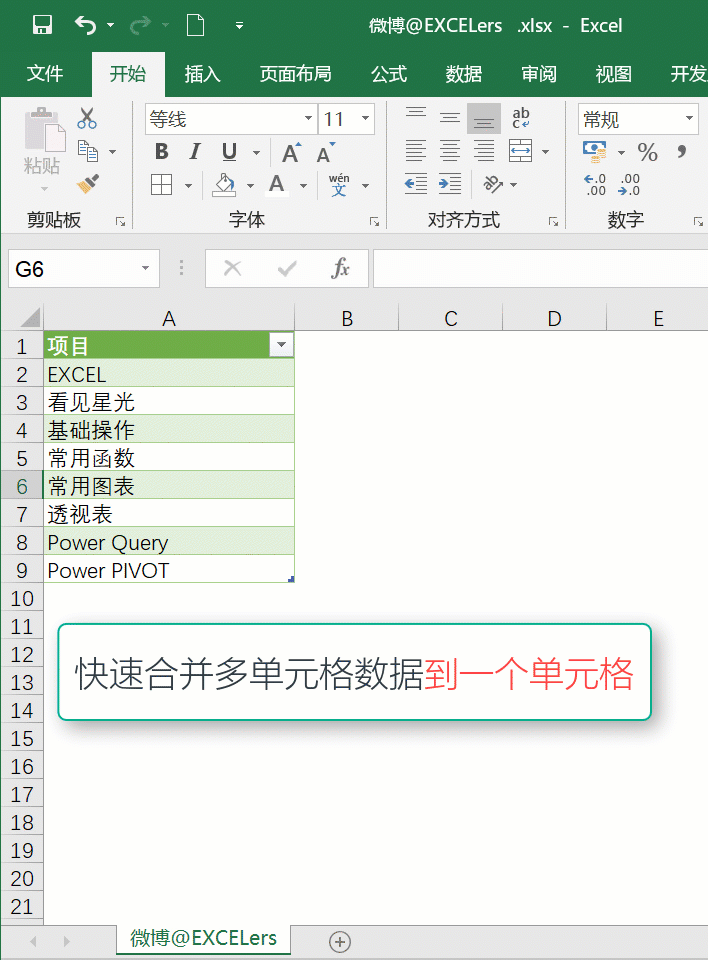Open the 插入 ribbon tab
Screen dimensions: 708x960
tap(202, 74)
